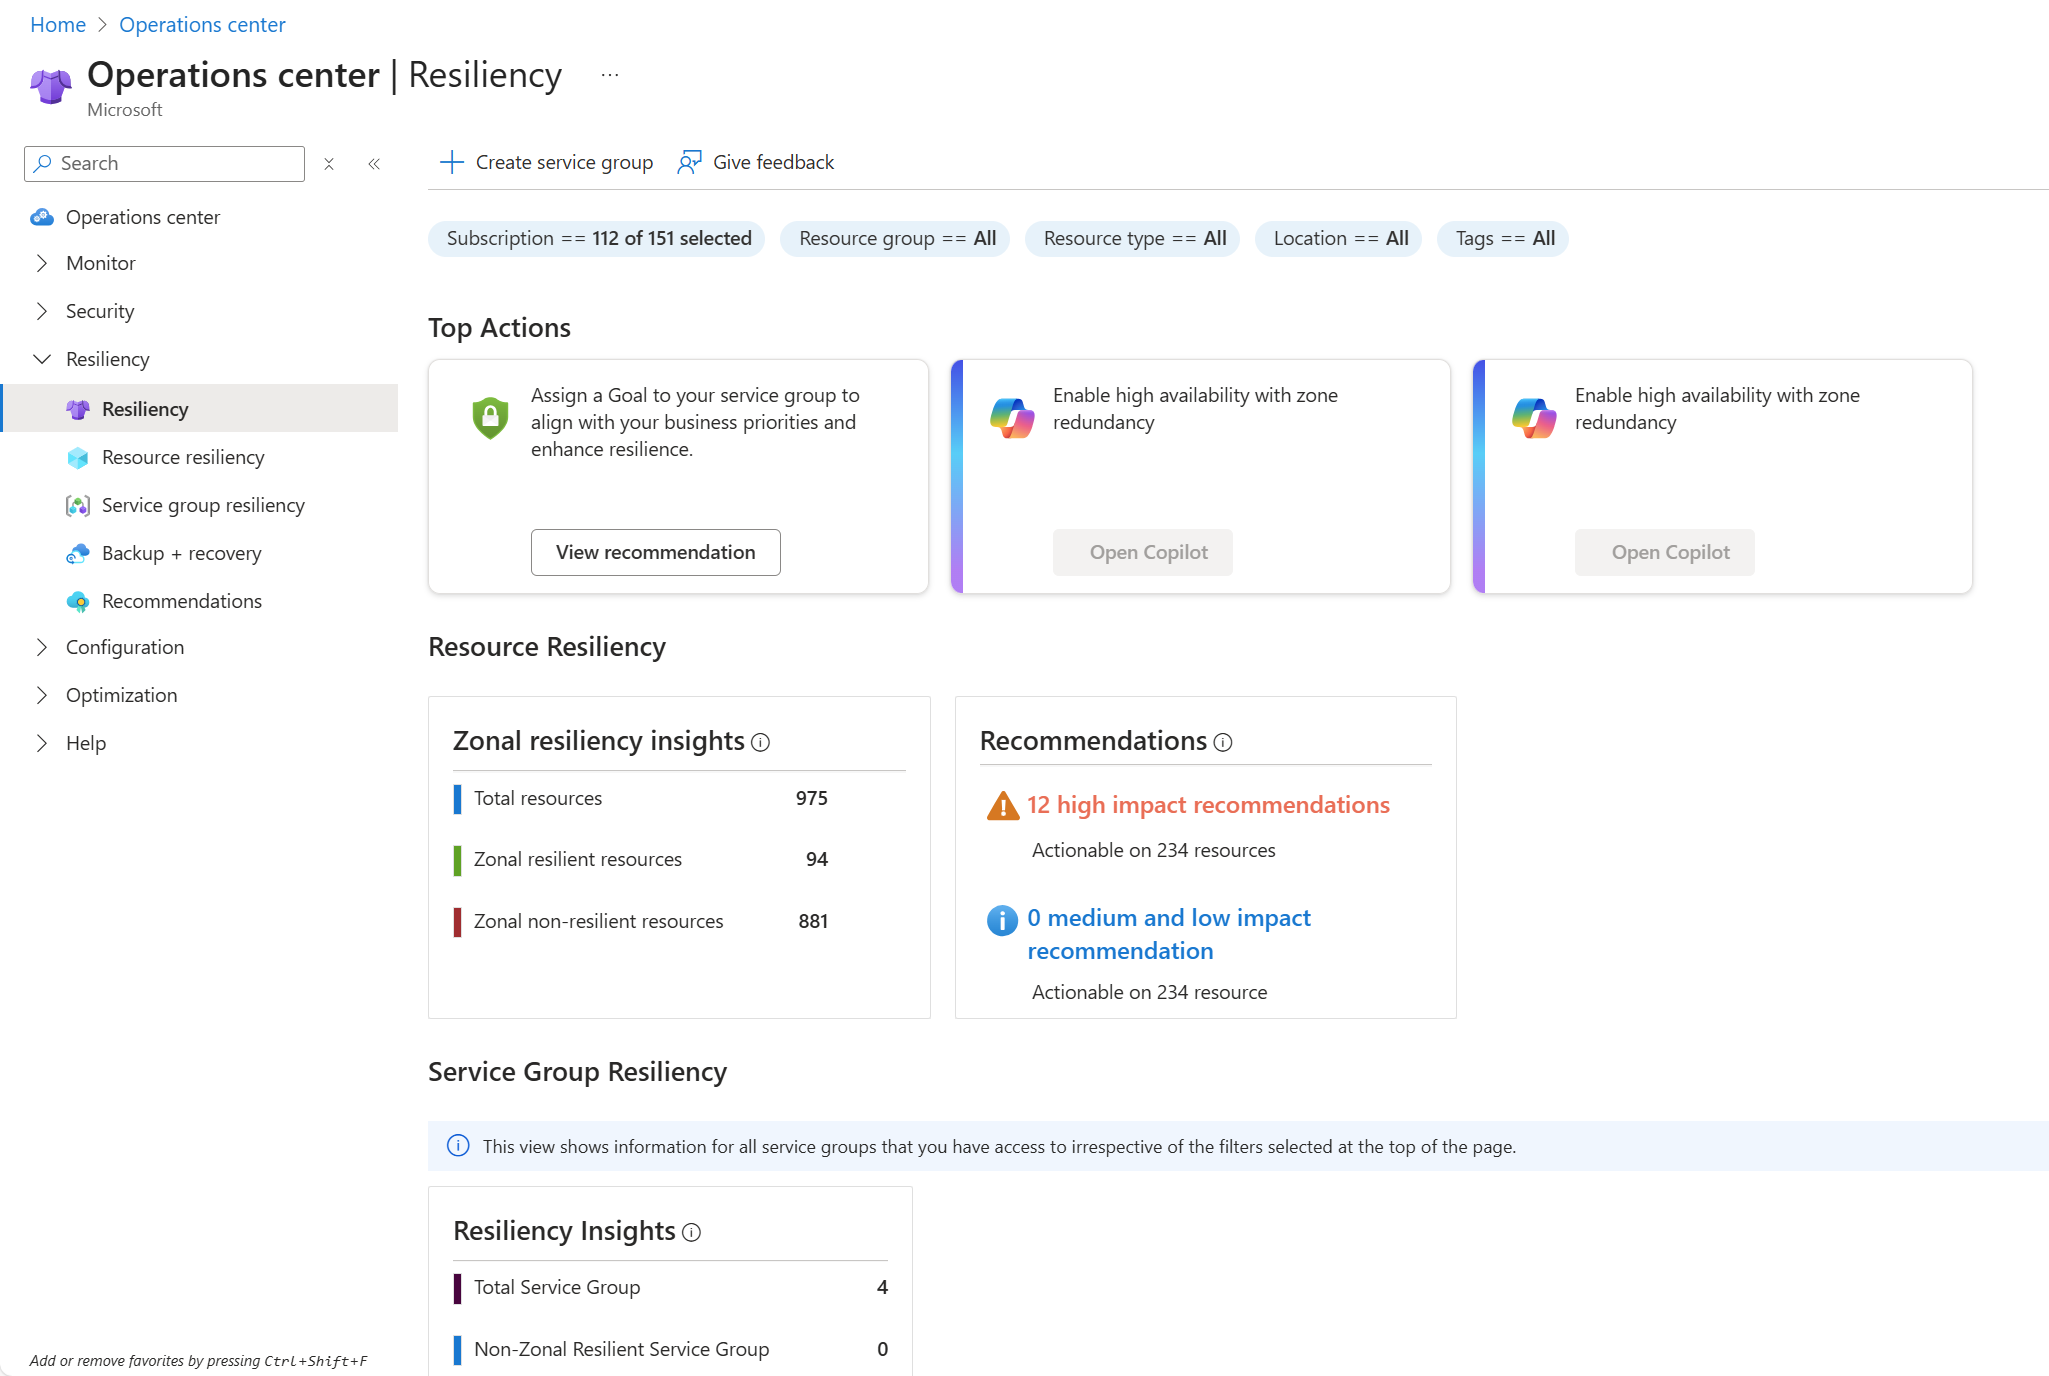Click the Resiliency Insights info icon
The height and width of the screenshot is (1376, 2049).
click(x=691, y=1232)
